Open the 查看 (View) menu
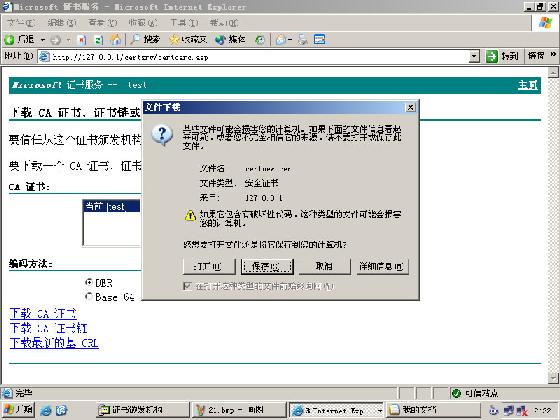The width and height of the screenshot is (560, 420). coord(103,23)
